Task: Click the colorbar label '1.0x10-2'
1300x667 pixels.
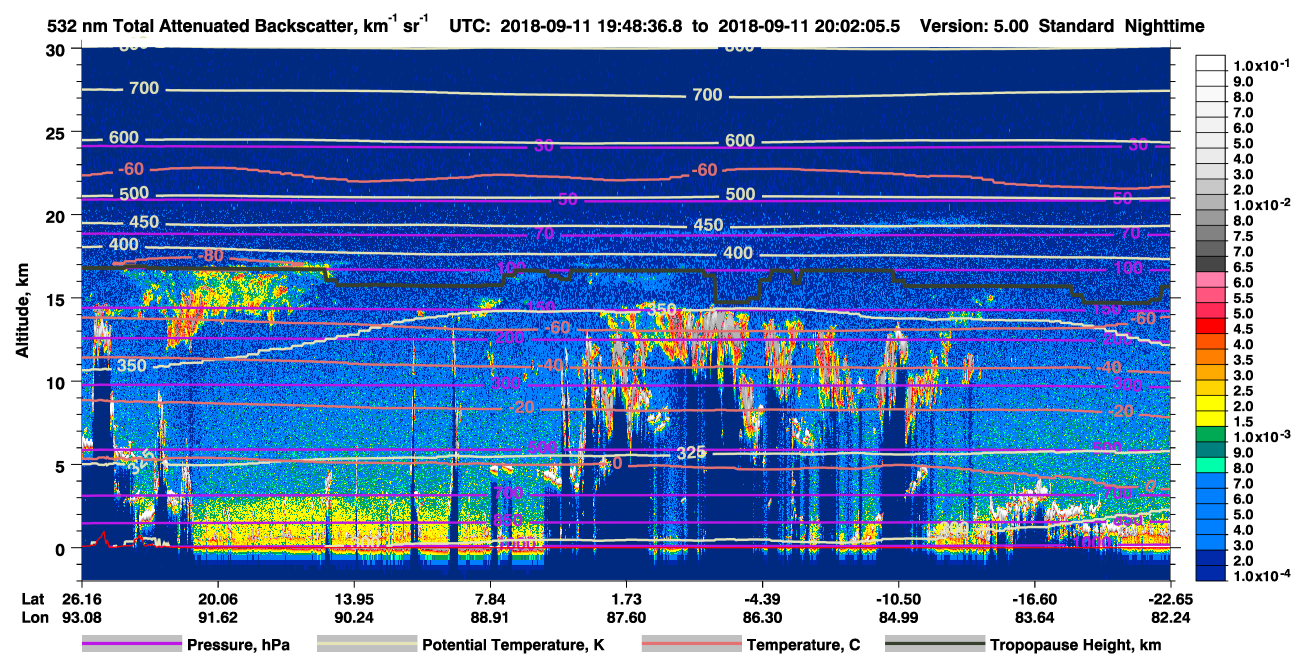Action: click(x=1259, y=204)
